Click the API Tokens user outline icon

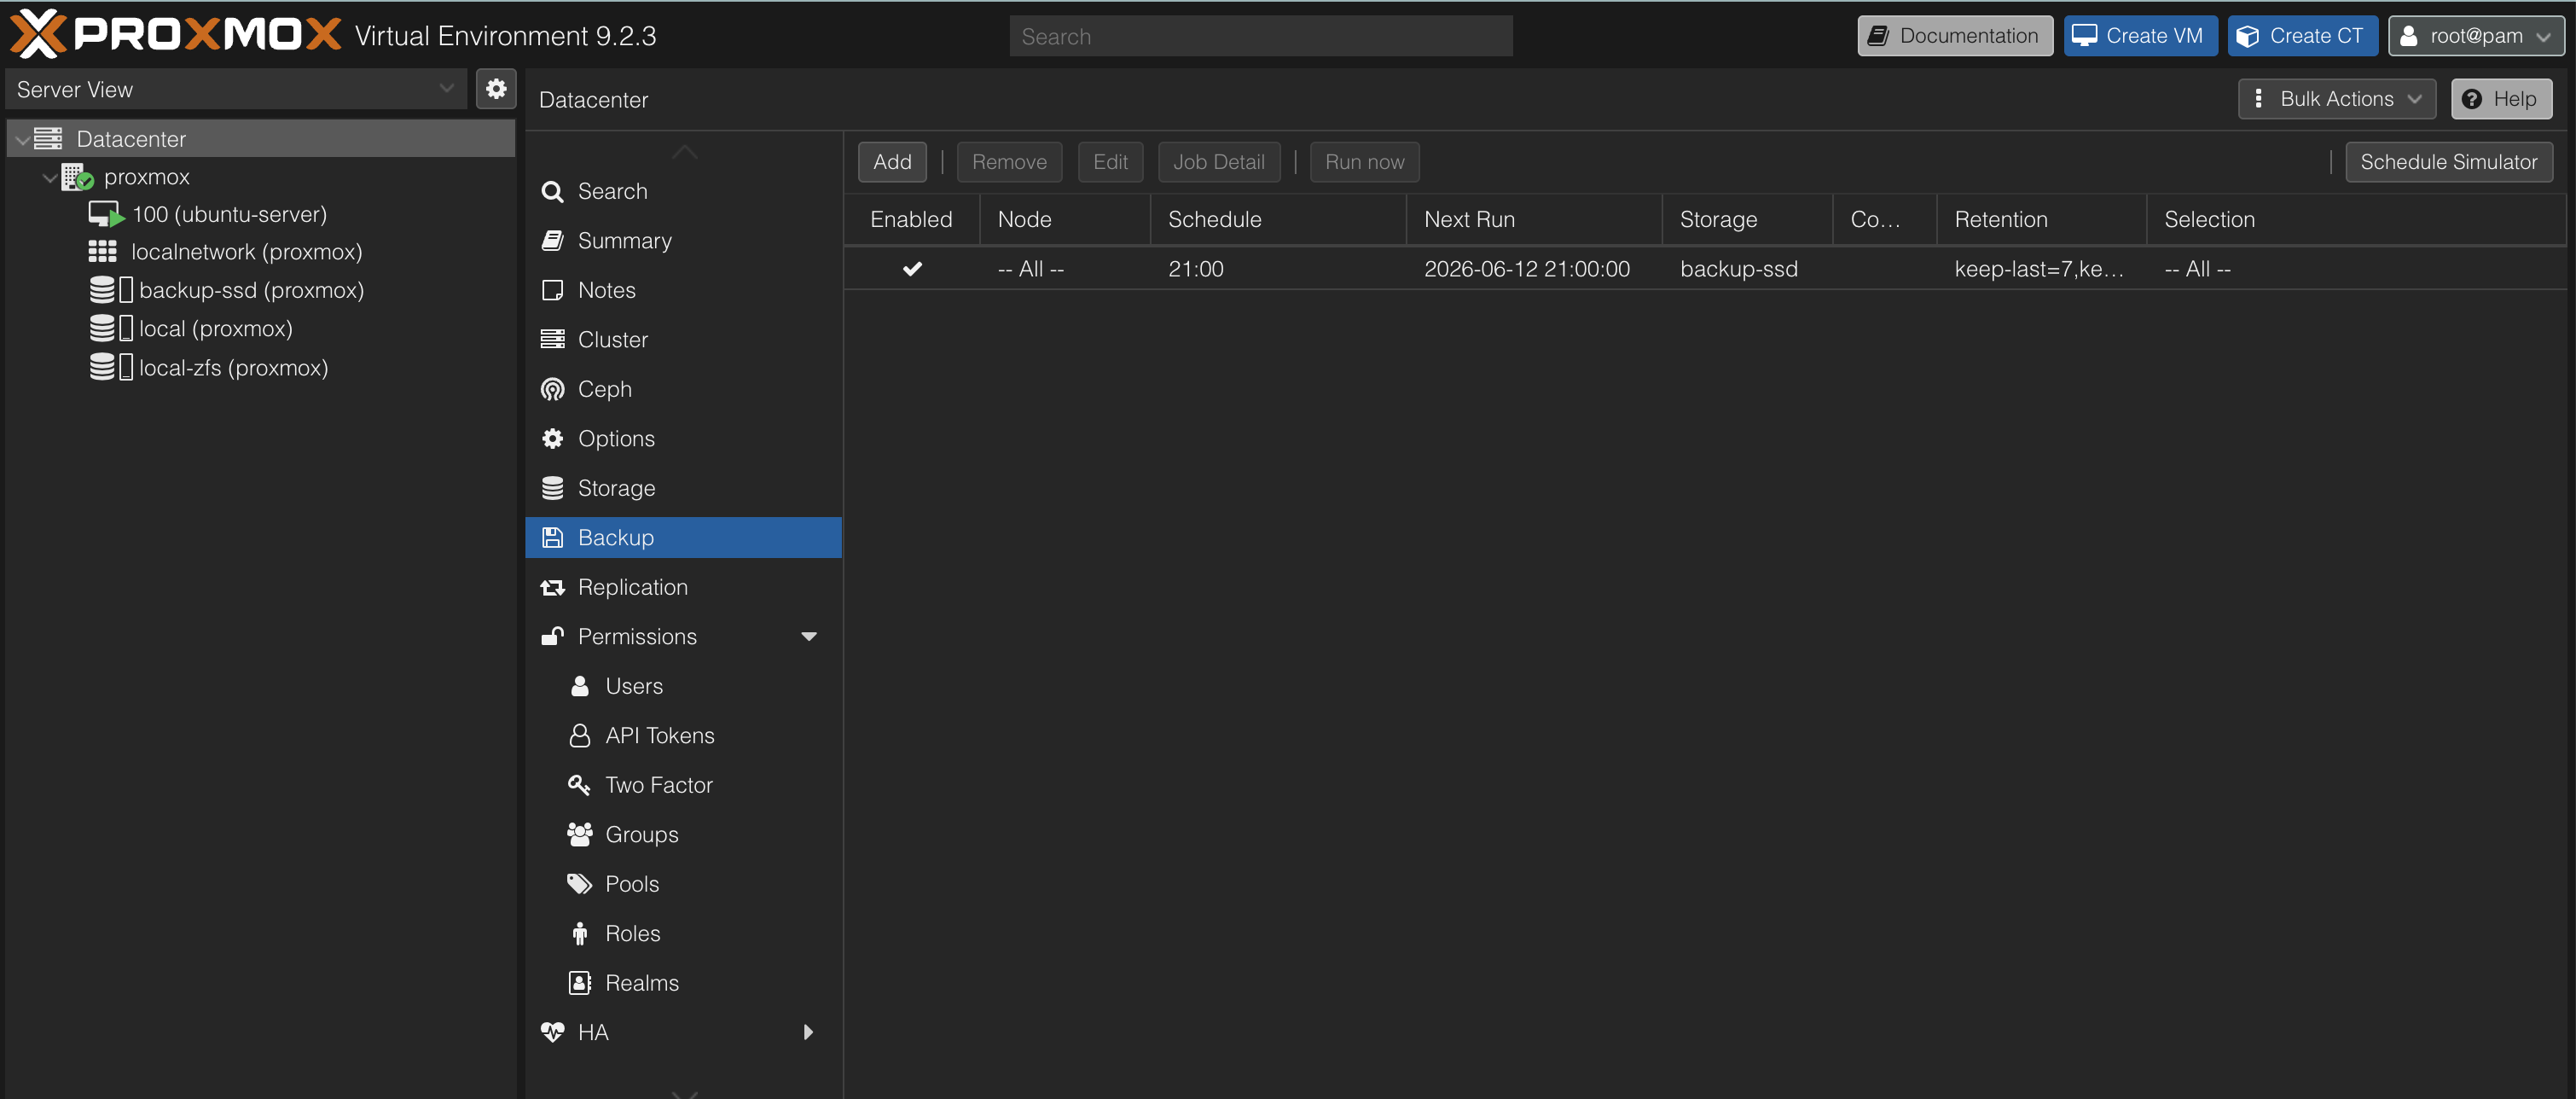click(x=580, y=735)
